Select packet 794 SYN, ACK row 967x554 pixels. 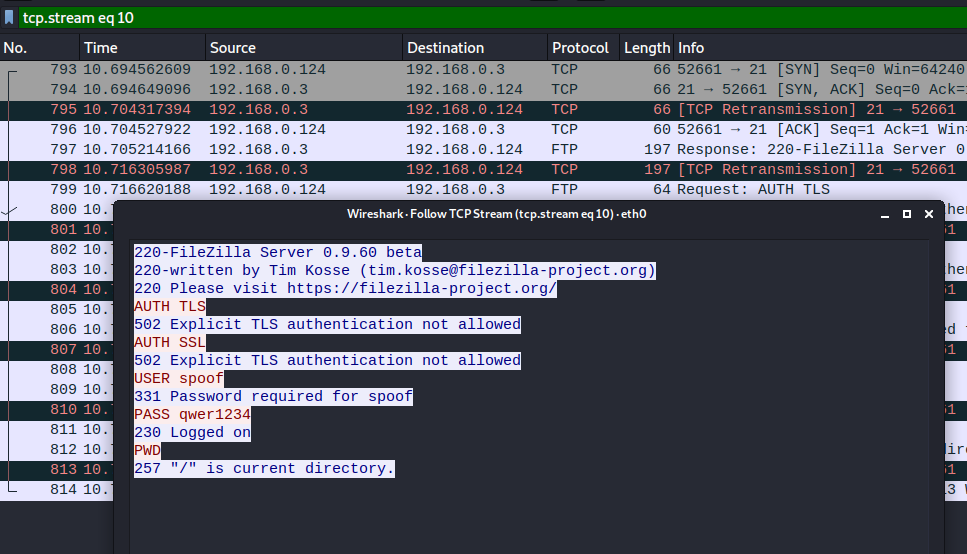(484, 89)
